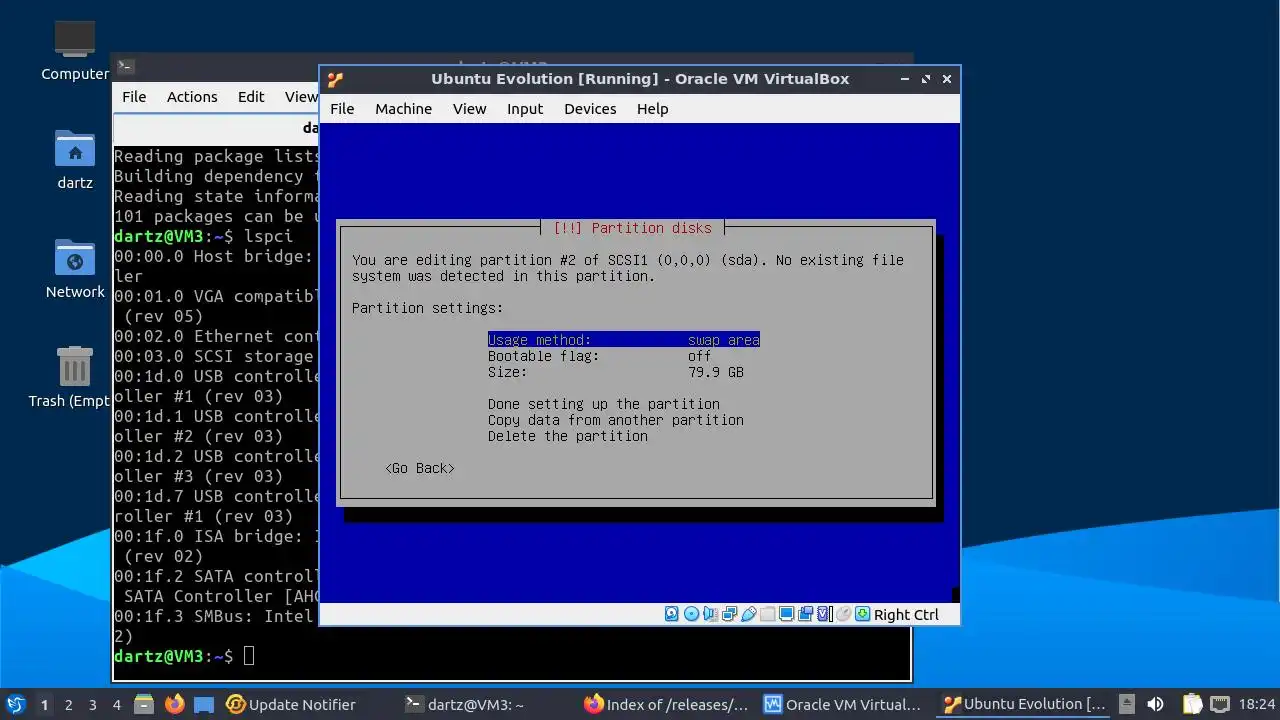
Task: Open the dartz home folder desktop icon
Action: pyautogui.click(x=75, y=160)
